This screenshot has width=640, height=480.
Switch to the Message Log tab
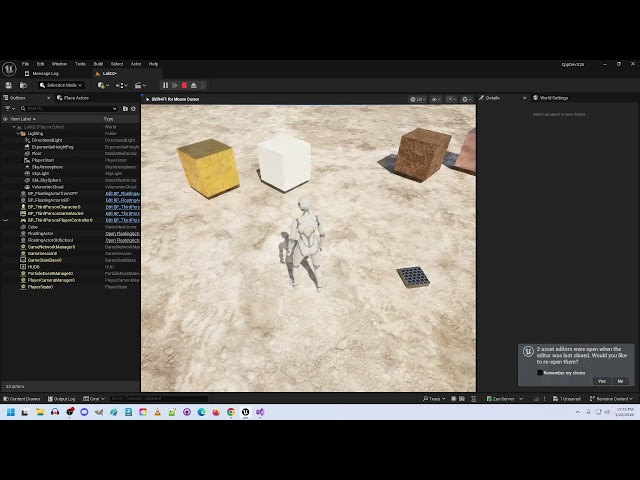[45, 73]
